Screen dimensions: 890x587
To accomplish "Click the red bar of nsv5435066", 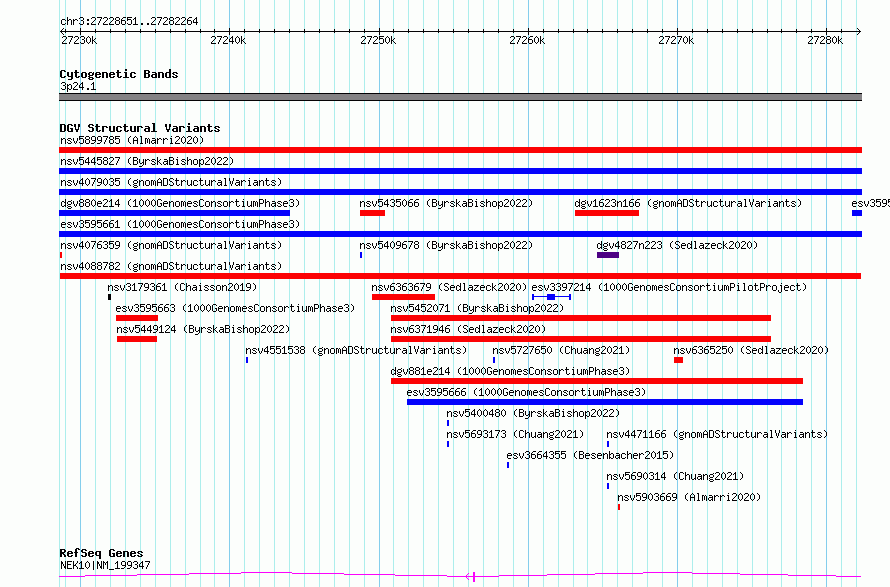I will point(372,213).
